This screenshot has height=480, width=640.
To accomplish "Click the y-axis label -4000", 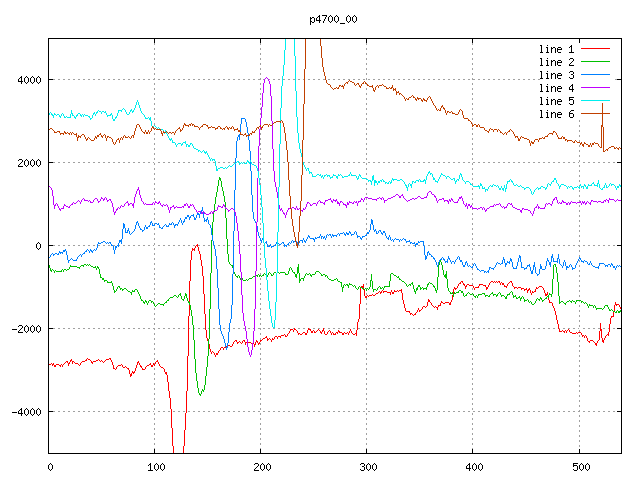I will 27,412.
